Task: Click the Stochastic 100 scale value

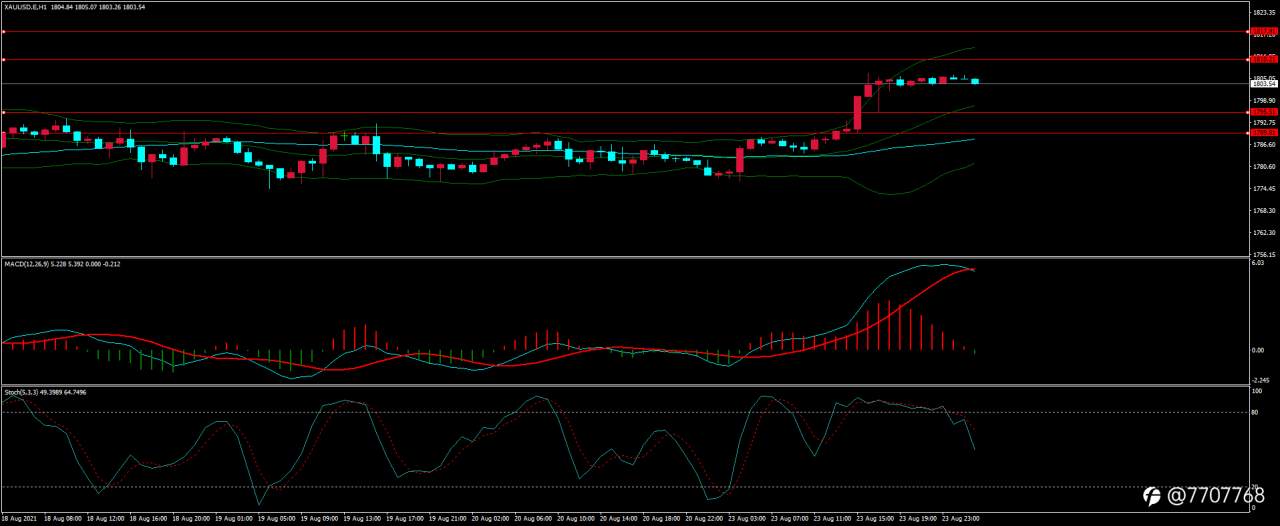Action: (x=1257, y=391)
